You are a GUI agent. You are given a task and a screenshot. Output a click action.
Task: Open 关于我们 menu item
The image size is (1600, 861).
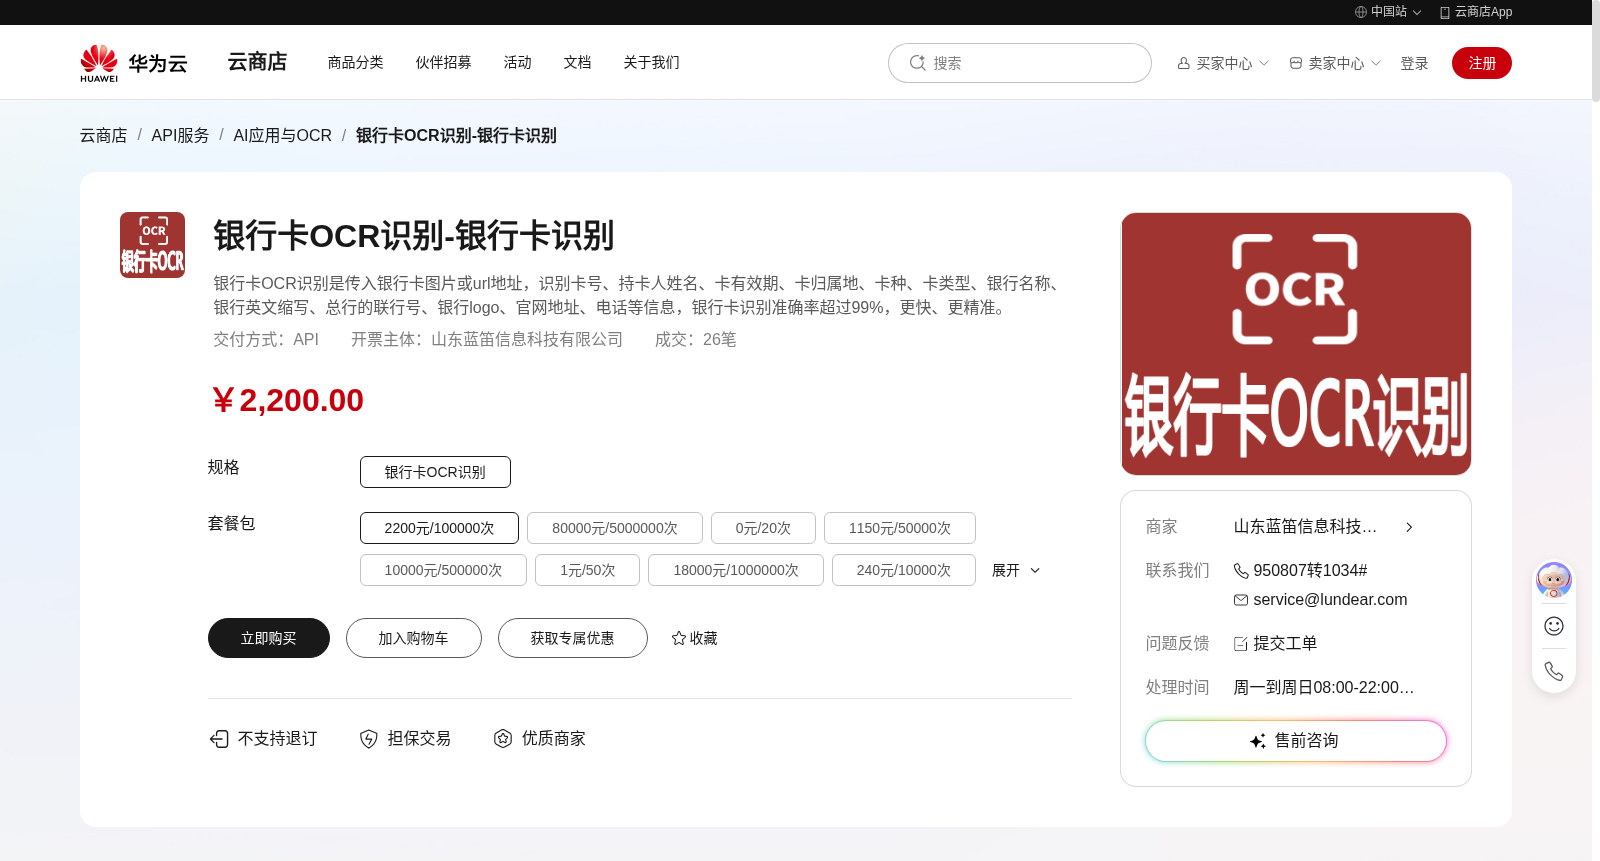click(651, 62)
